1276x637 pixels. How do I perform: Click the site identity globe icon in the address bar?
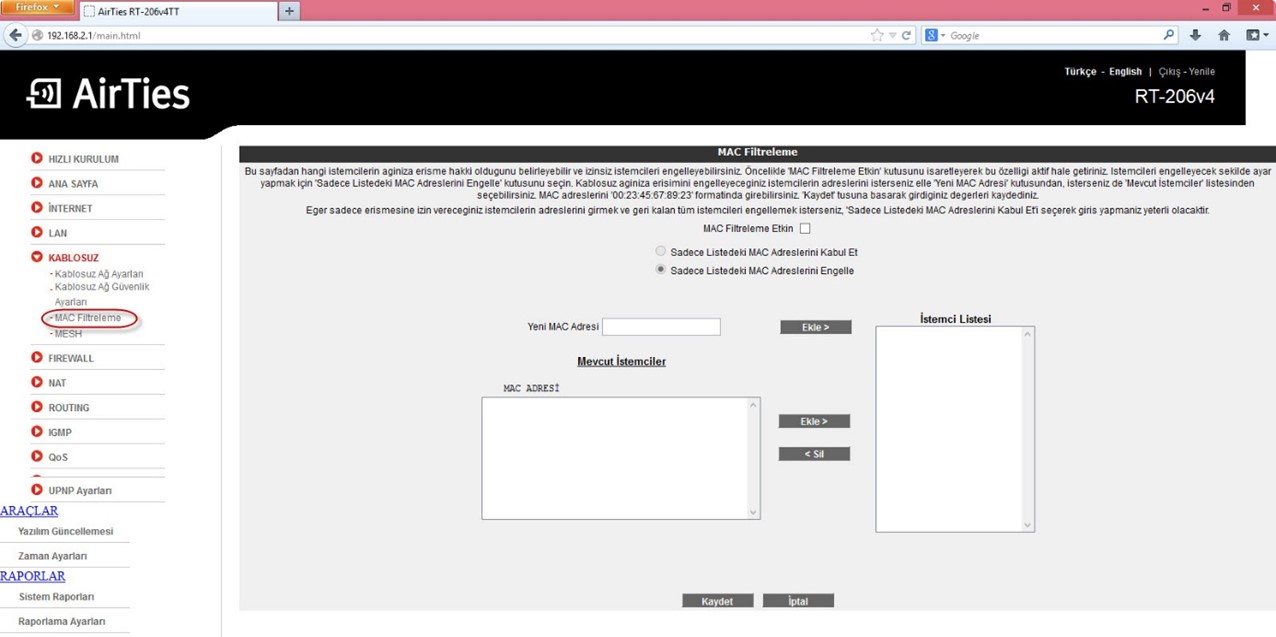(38, 35)
